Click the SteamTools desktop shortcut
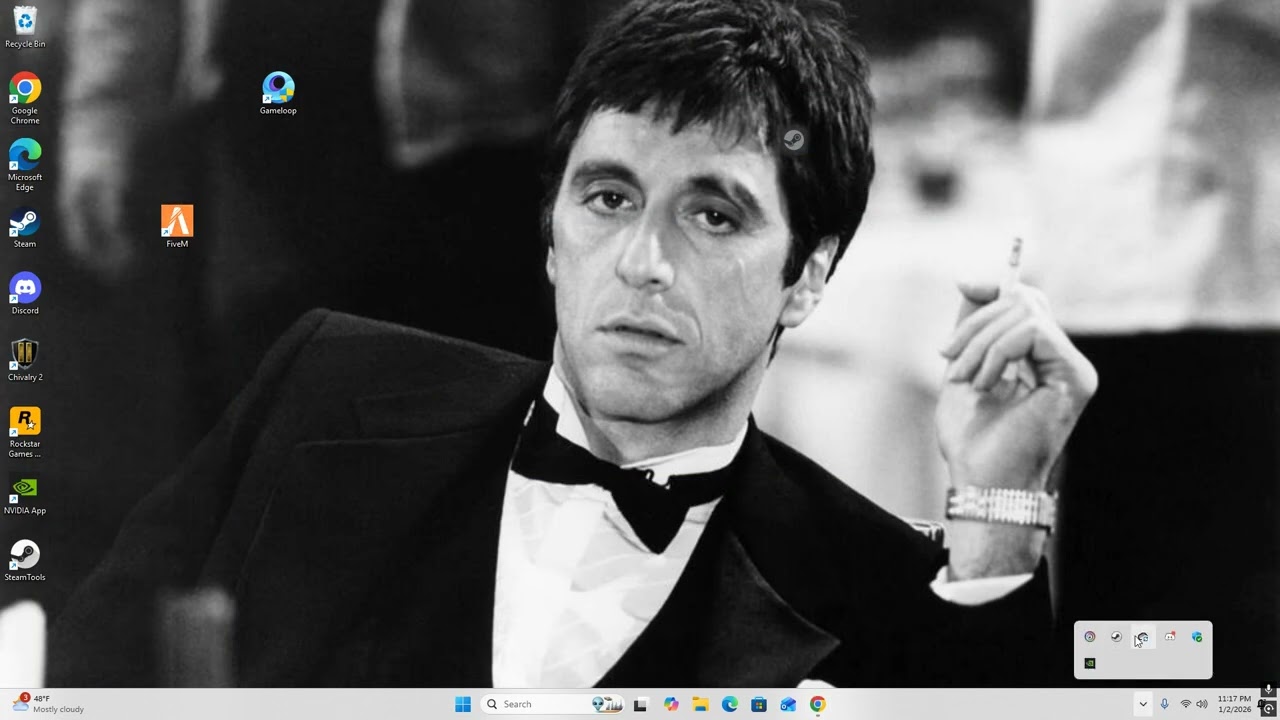This screenshot has height=720, width=1280. point(25,561)
